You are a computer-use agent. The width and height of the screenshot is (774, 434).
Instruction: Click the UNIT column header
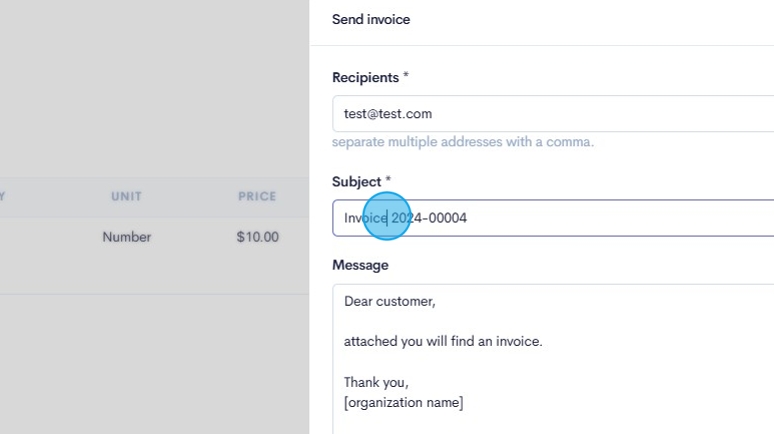click(x=126, y=197)
